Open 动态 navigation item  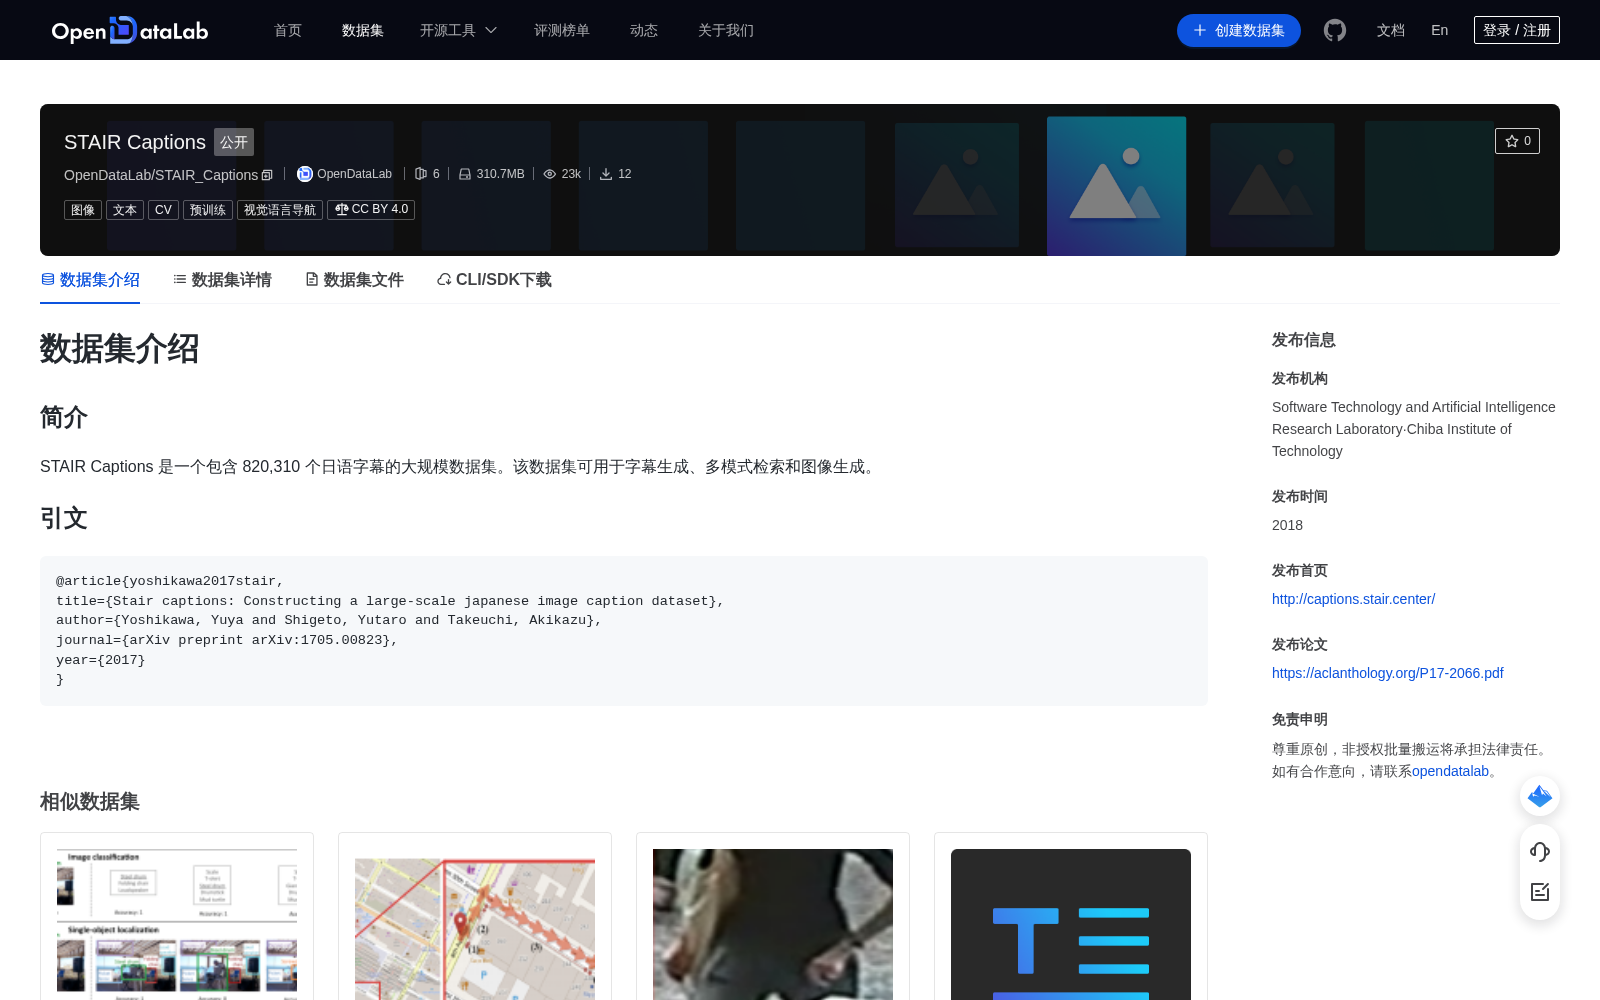point(644,30)
